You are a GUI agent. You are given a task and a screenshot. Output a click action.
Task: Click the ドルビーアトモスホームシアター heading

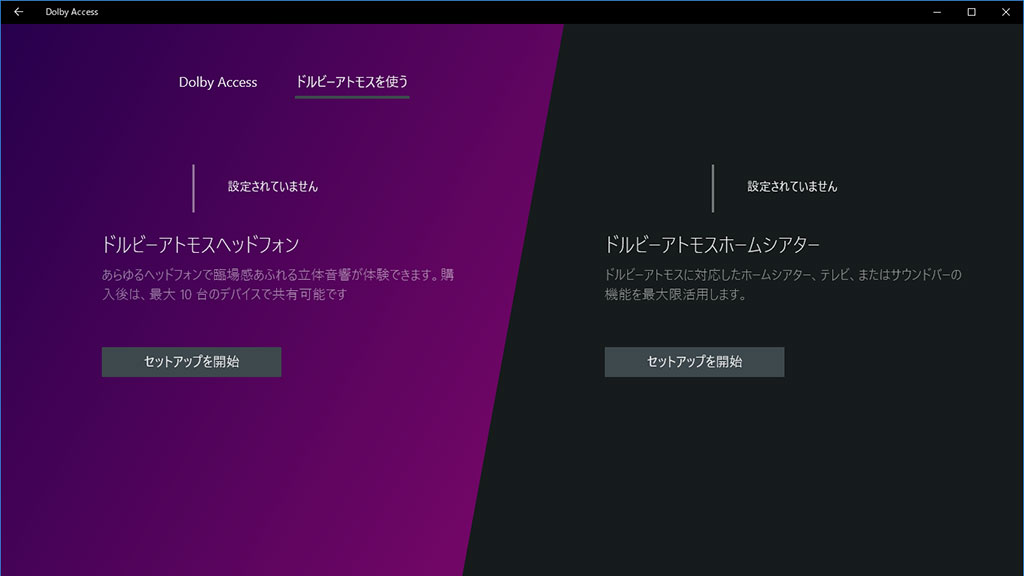click(712, 244)
